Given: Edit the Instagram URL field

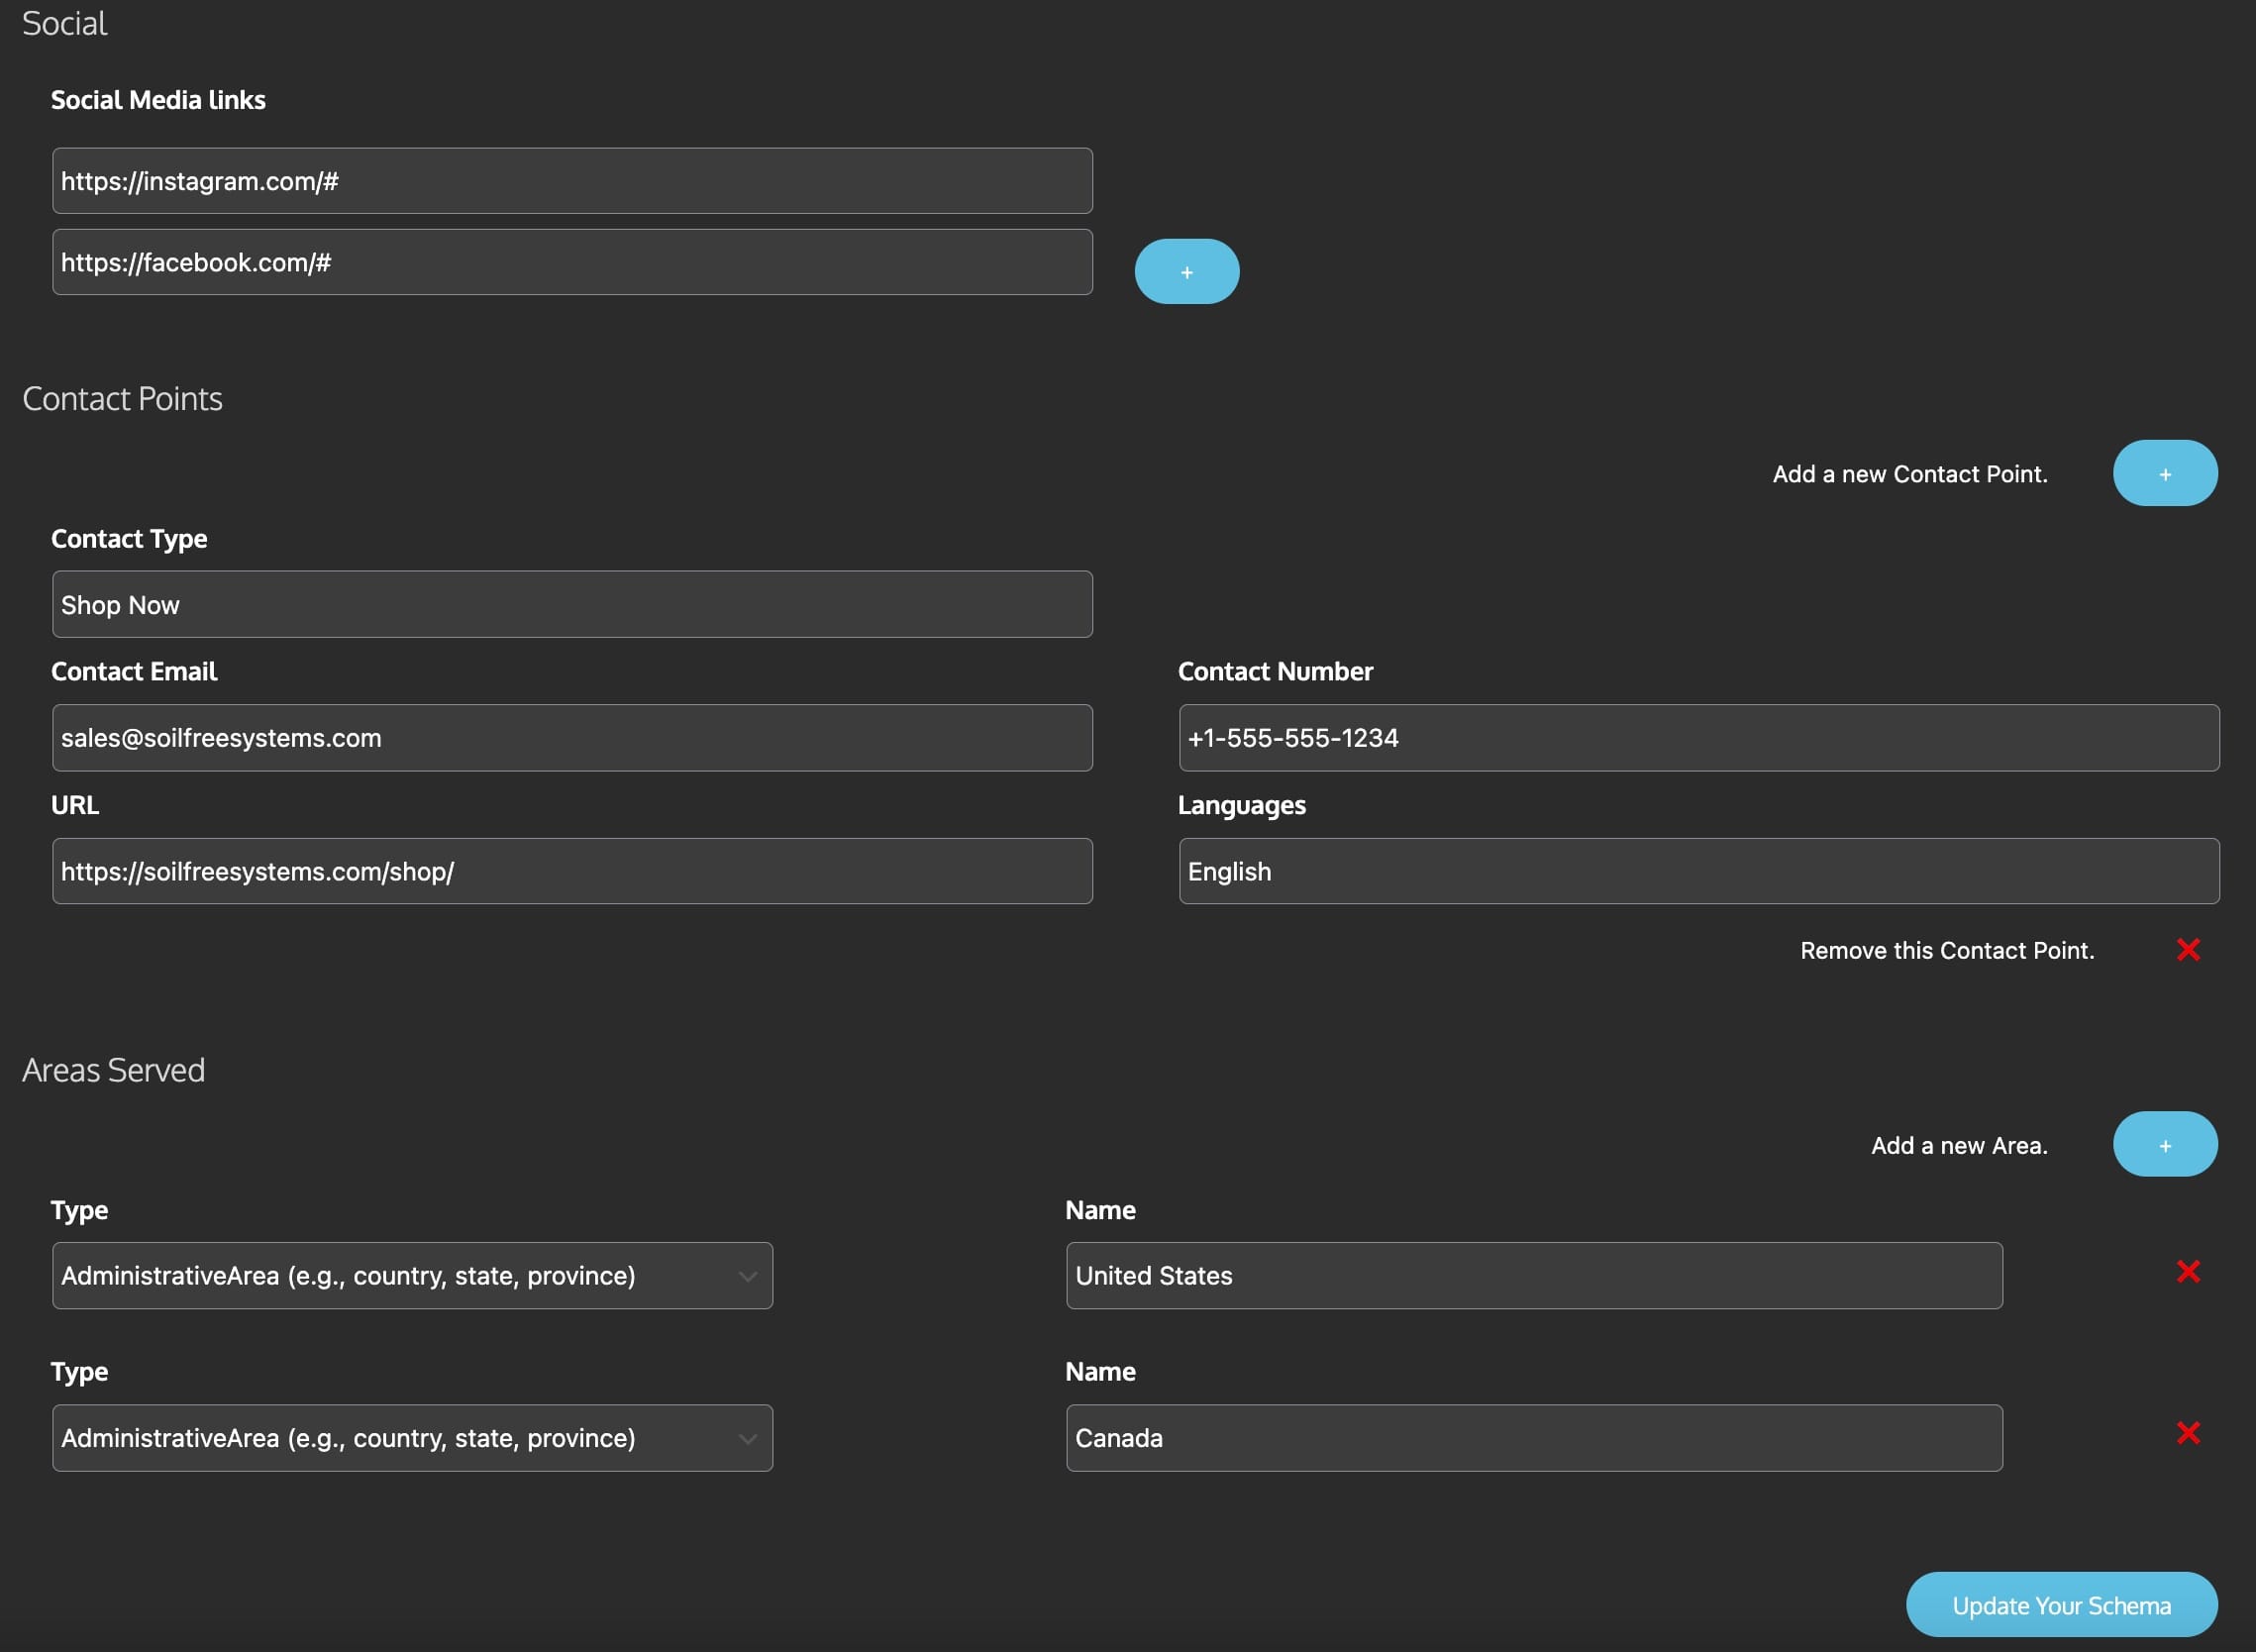Looking at the screenshot, I should pos(571,180).
